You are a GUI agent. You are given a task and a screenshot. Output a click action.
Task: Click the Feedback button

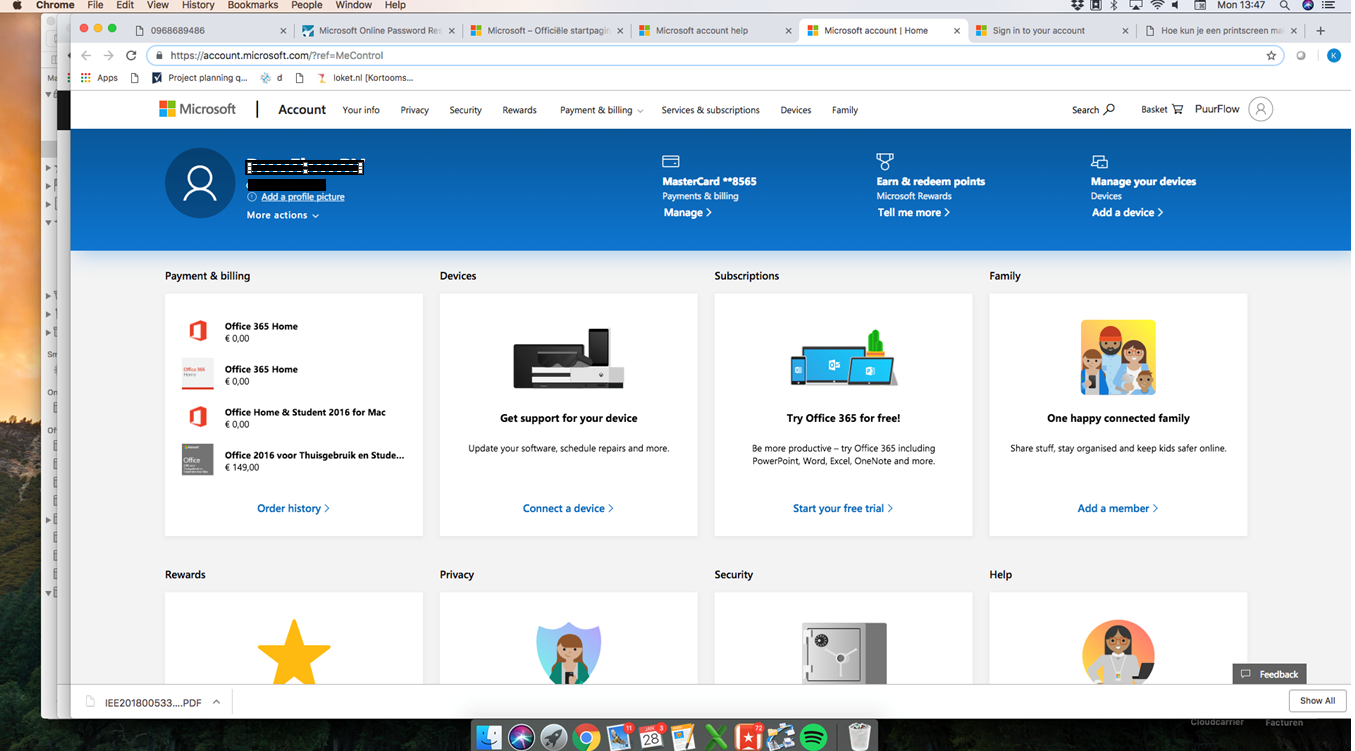pos(1269,674)
